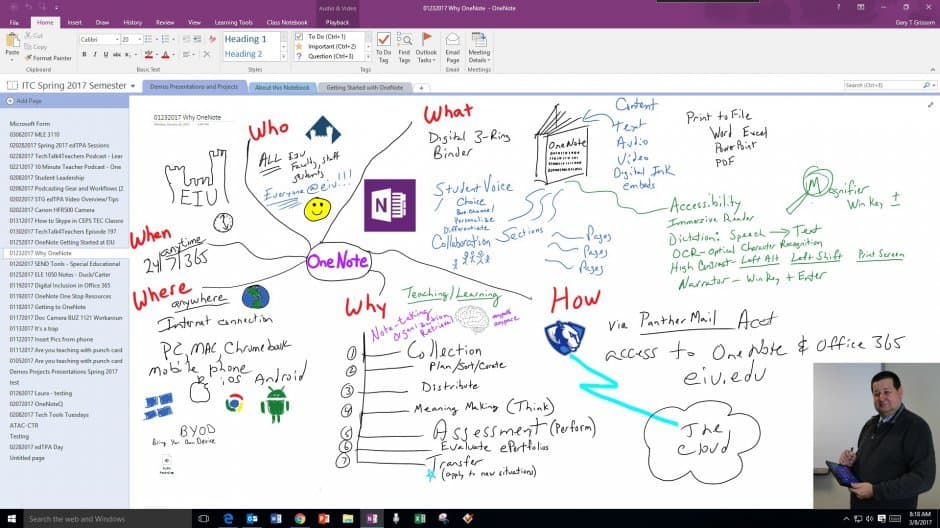The height and width of the screenshot is (528, 940).
Task: Open the About this Notebook section tab
Action: tap(282, 88)
